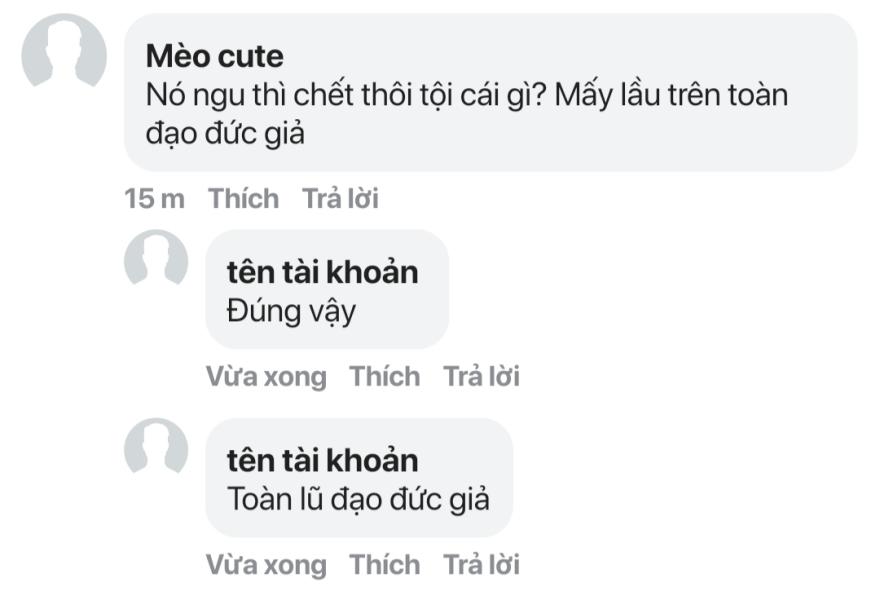The height and width of the screenshot is (600, 880).
Task: Click 'tên tài khoản' name above 'Toàn lũ đạo đức giả'
Action: pos(322,459)
